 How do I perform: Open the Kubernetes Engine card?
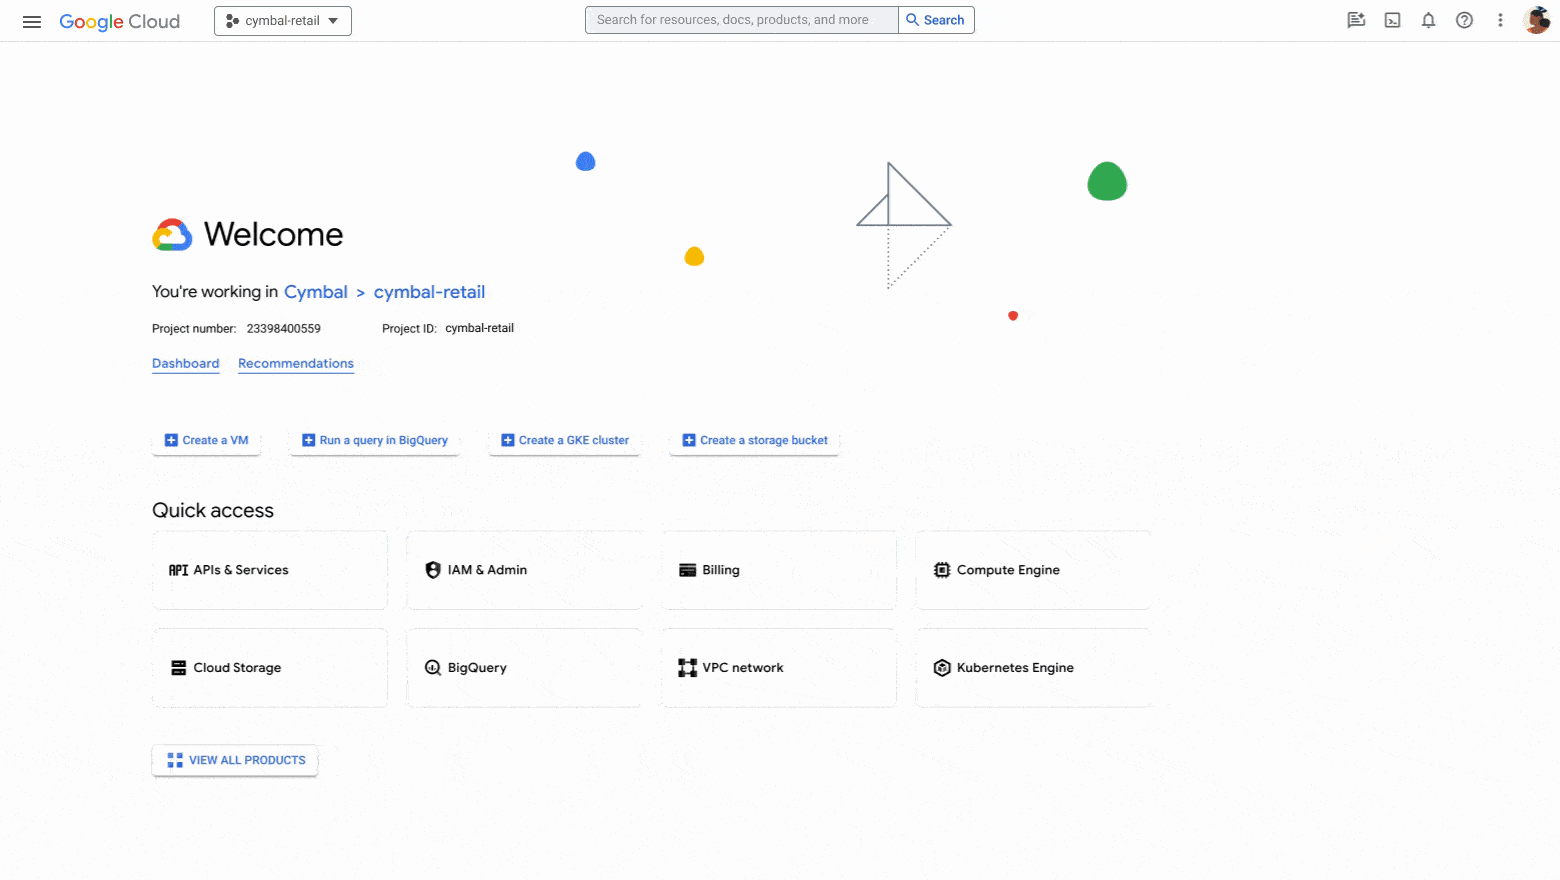[x=1033, y=668]
